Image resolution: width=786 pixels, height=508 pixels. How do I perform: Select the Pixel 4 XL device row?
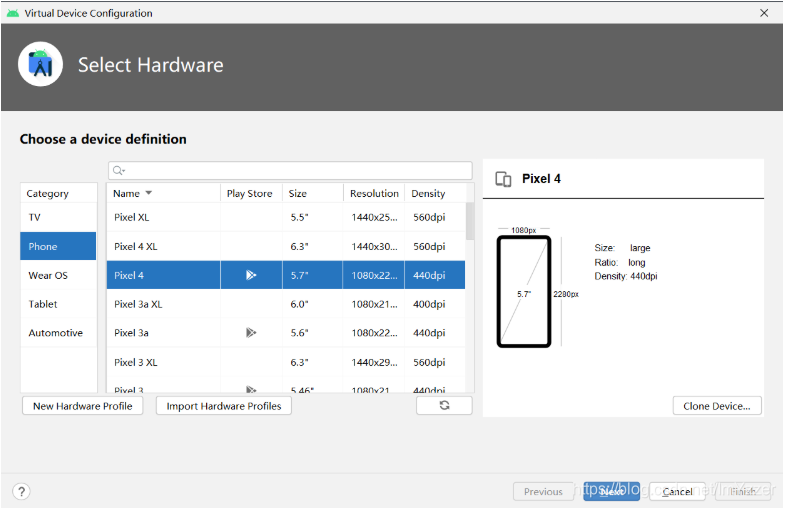click(x=286, y=246)
